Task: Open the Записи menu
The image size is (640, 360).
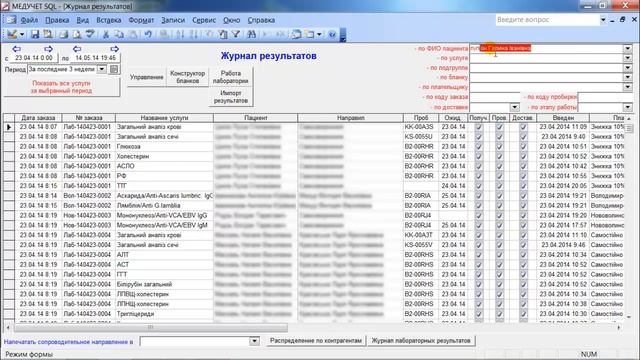Action: point(173,20)
